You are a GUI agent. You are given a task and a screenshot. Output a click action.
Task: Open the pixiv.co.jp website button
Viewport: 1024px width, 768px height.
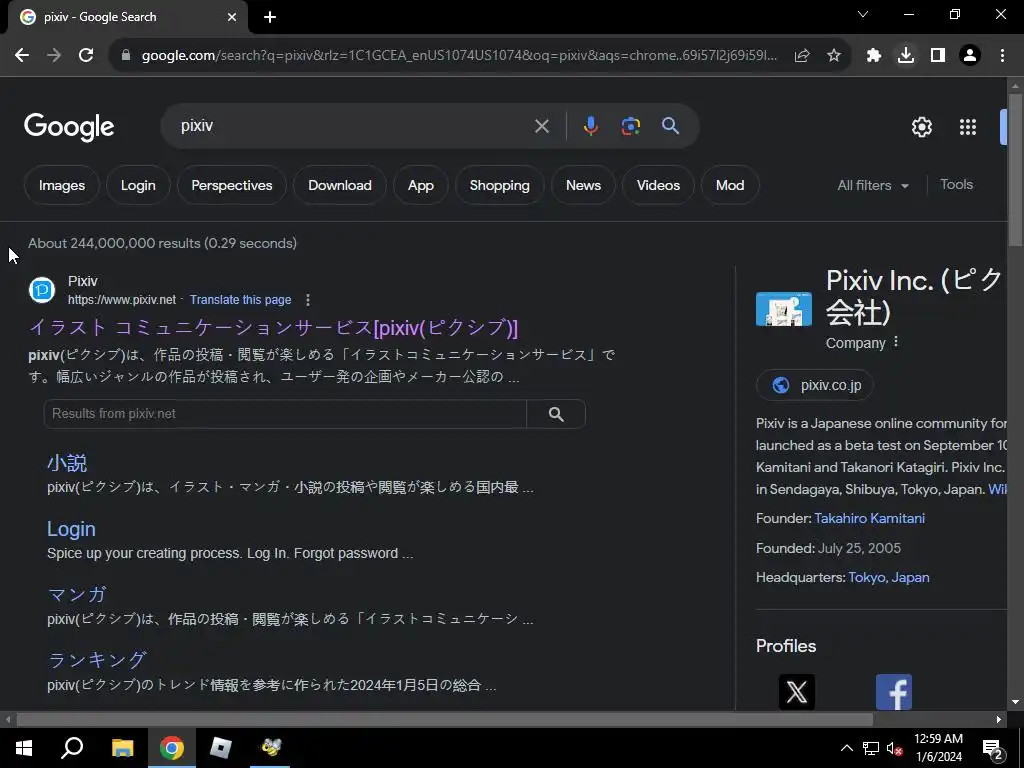click(x=815, y=385)
